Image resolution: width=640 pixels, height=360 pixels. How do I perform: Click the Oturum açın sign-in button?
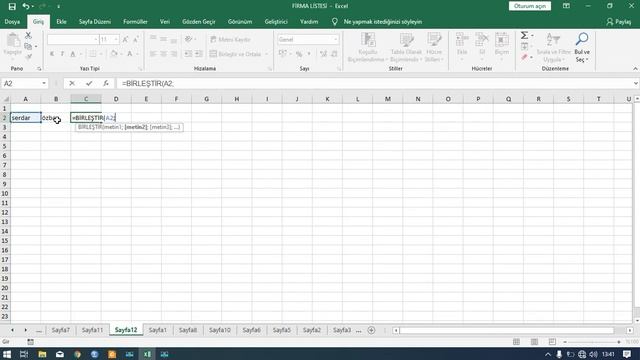click(530, 6)
